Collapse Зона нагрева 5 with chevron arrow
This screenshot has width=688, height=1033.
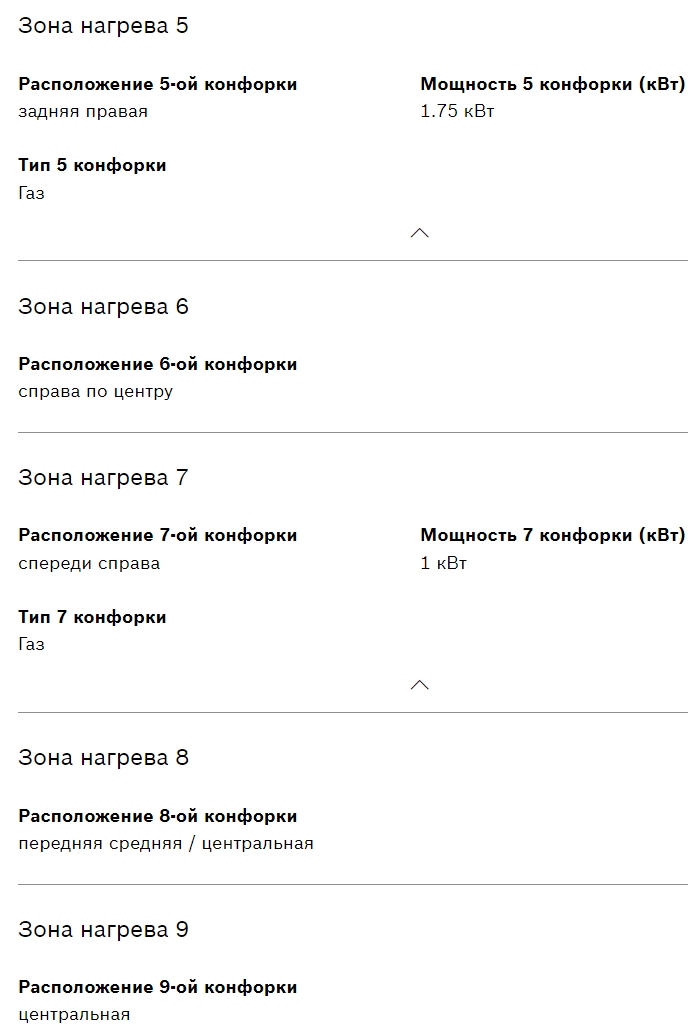tap(420, 233)
